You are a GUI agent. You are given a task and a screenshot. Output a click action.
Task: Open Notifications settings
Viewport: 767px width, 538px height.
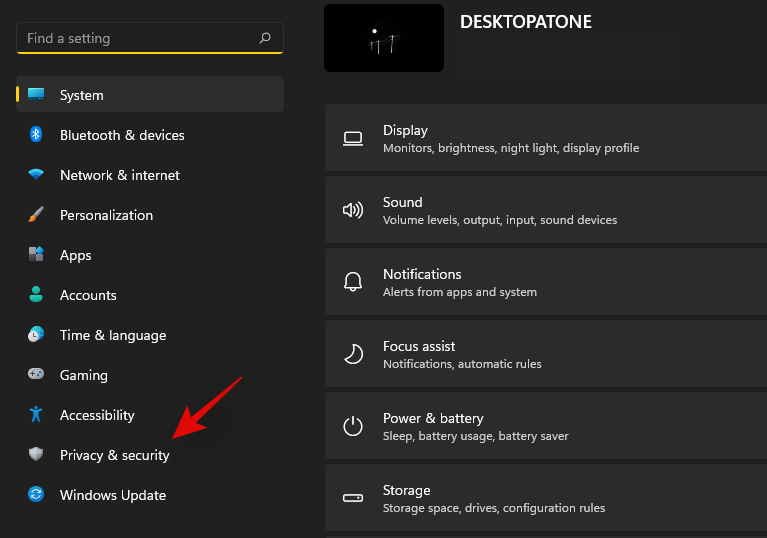click(x=545, y=282)
